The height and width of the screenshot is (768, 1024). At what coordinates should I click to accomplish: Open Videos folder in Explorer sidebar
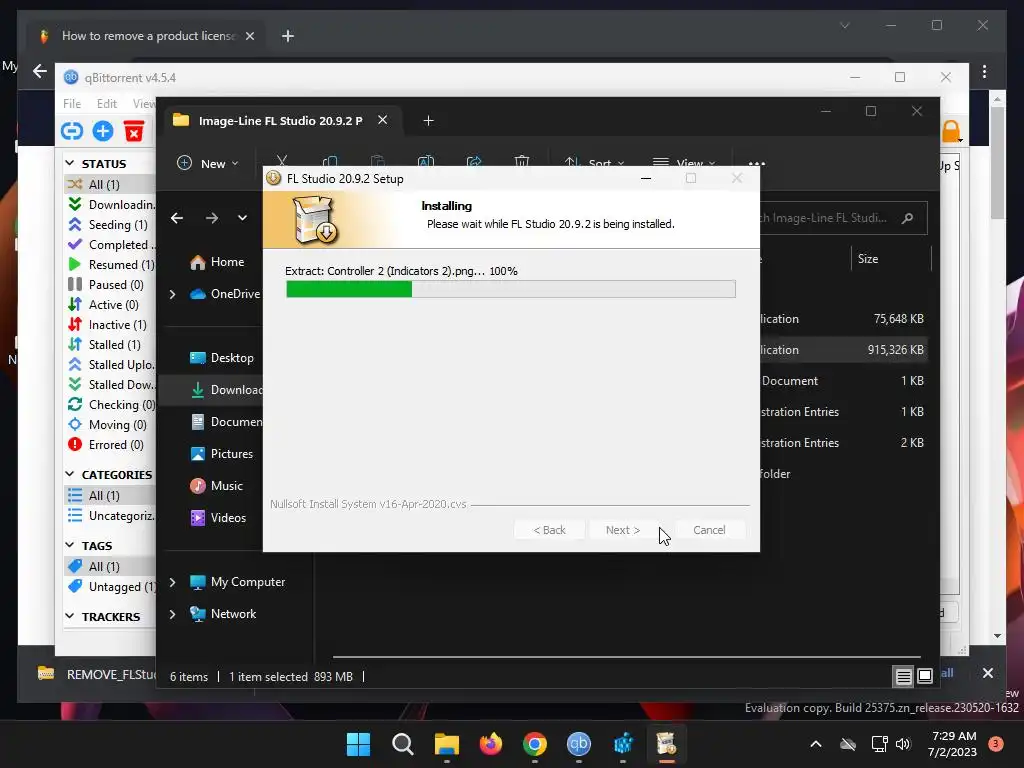(x=218, y=518)
